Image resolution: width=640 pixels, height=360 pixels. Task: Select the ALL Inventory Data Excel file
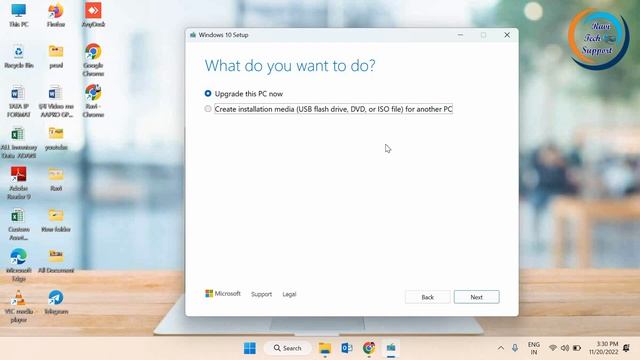coord(19,142)
